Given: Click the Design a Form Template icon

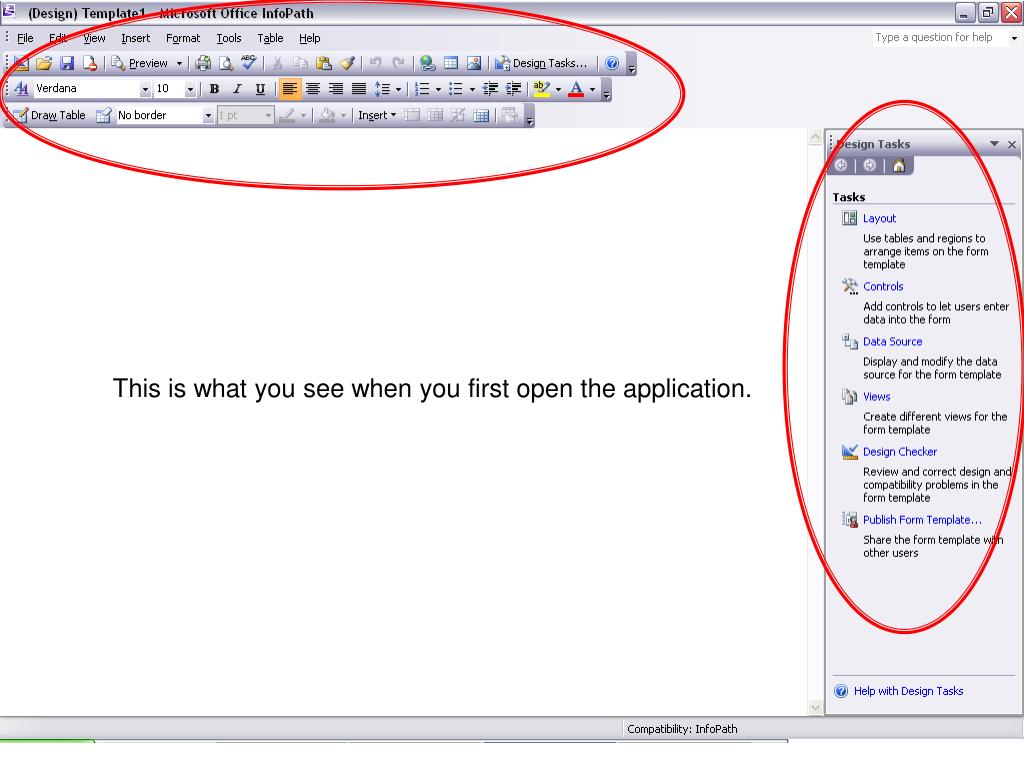Looking at the screenshot, I should pyautogui.click(x=20, y=63).
